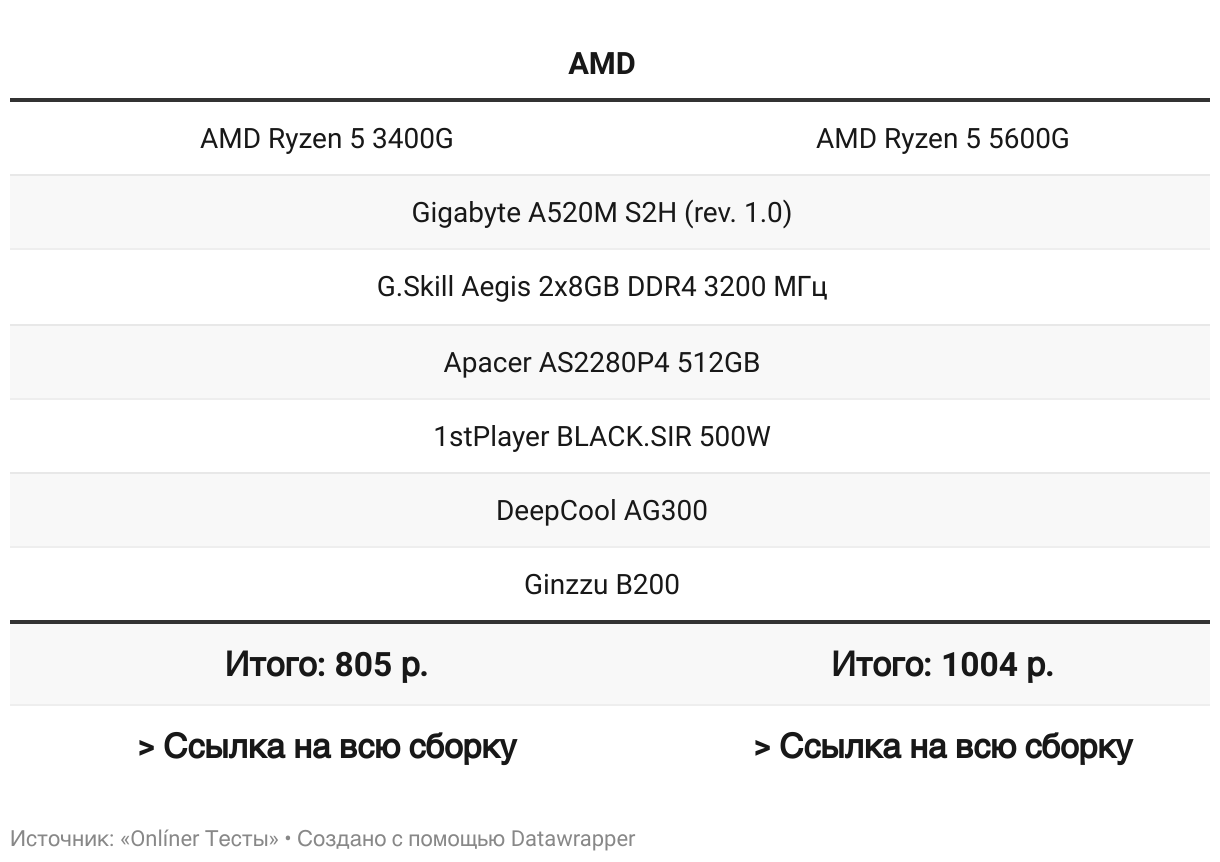
Task: Click the "3200 МГц" memory speed text
Action: 765,287
